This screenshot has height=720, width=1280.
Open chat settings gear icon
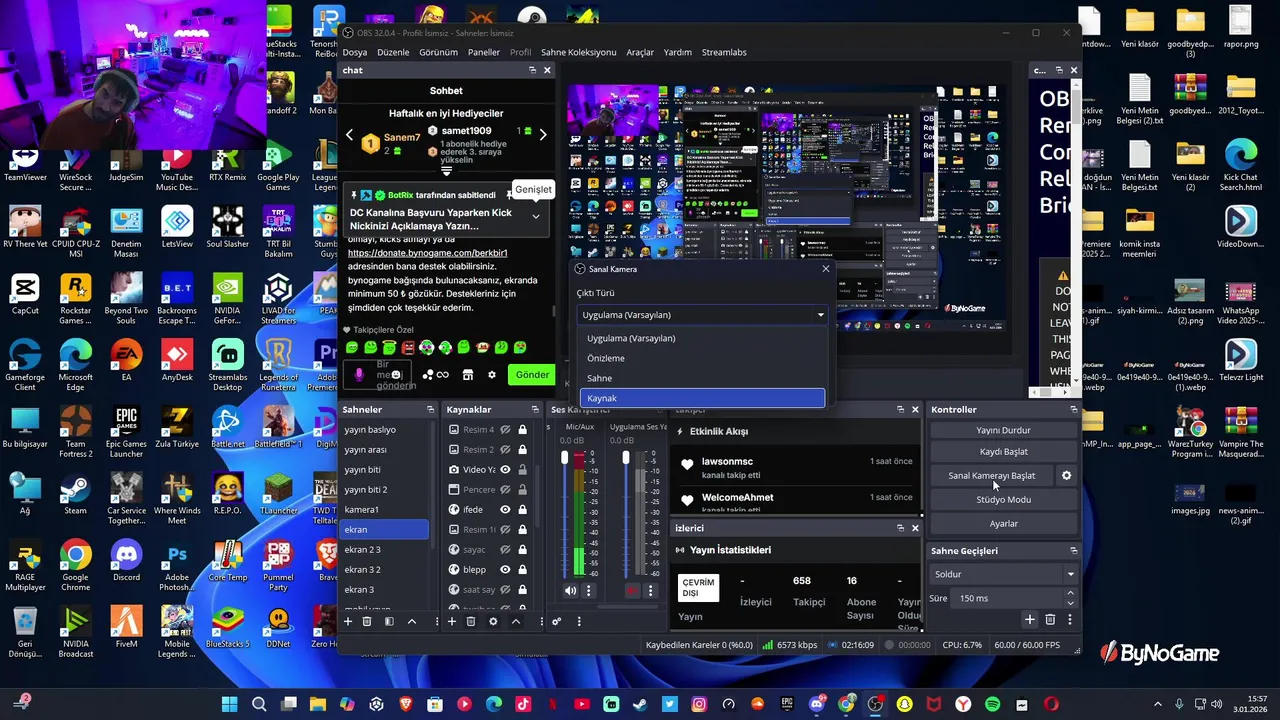(x=491, y=375)
